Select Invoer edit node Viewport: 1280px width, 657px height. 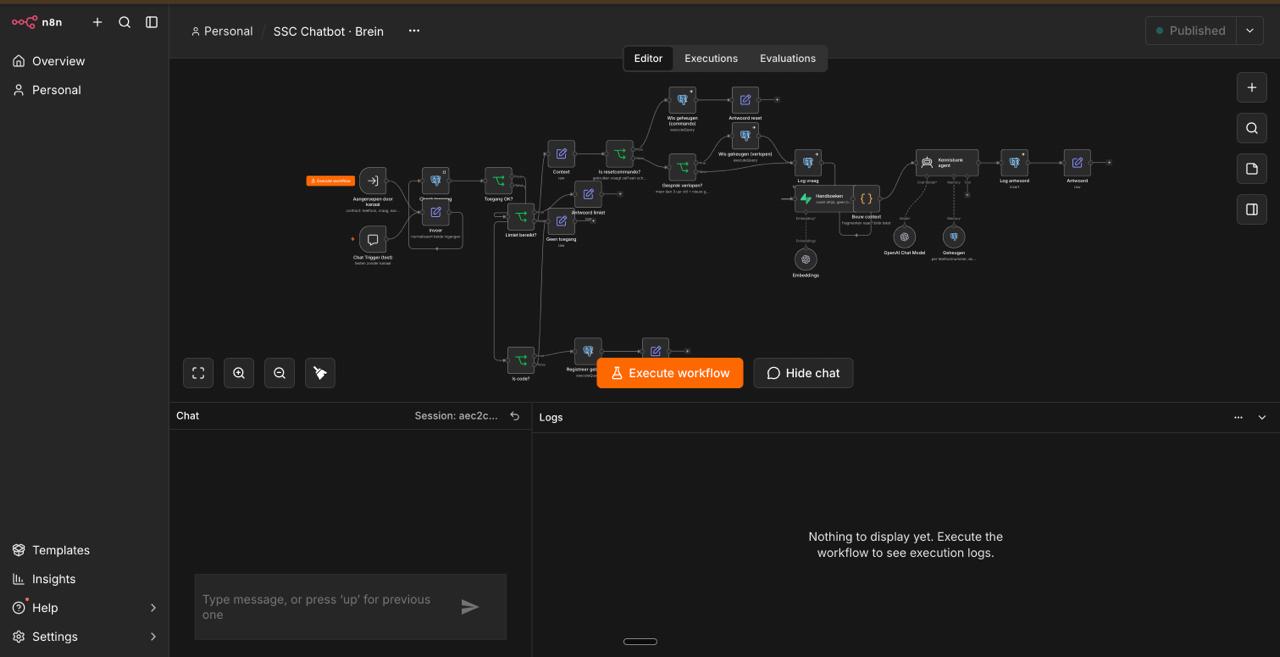[x=435, y=212]
